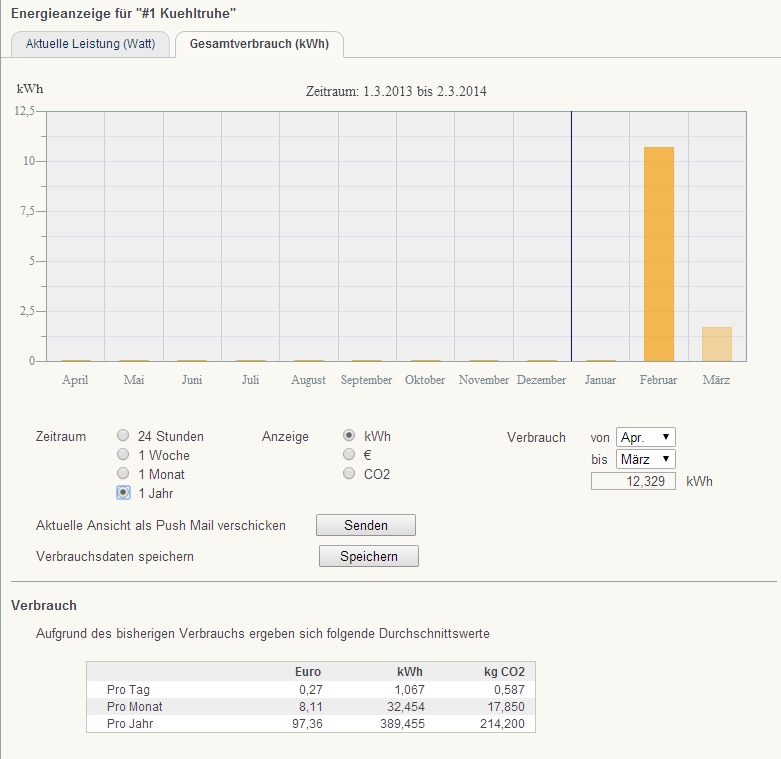
Task: Switch Anzeige to Euro (€)
Action: 349,455
